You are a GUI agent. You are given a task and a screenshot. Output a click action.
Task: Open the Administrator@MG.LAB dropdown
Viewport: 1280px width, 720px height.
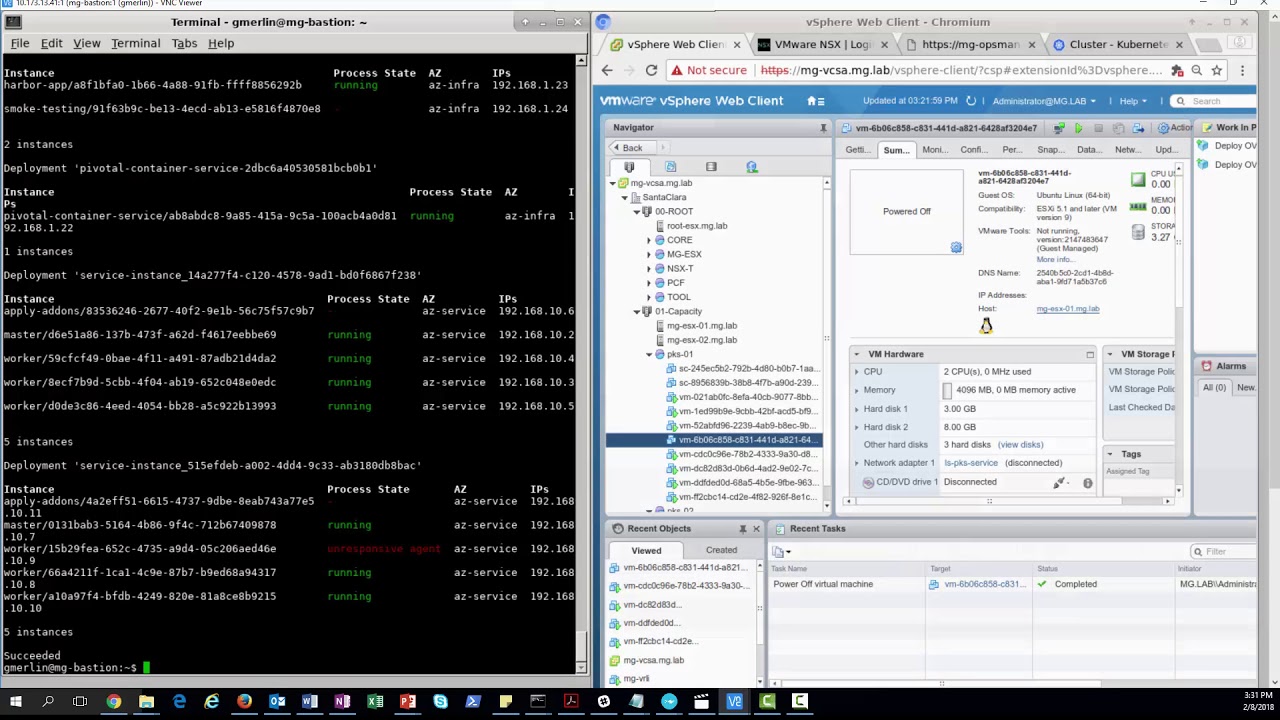1043,101
